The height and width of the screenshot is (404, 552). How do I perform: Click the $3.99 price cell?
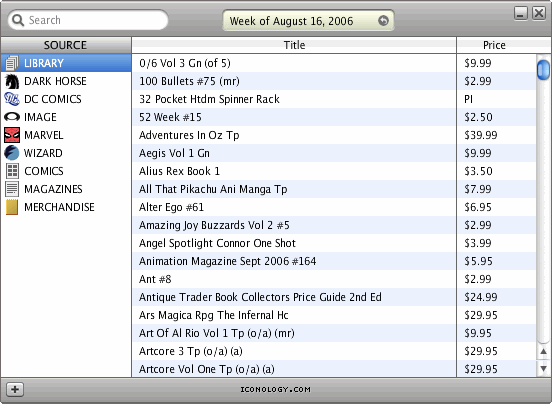click(x=497, y=243)
